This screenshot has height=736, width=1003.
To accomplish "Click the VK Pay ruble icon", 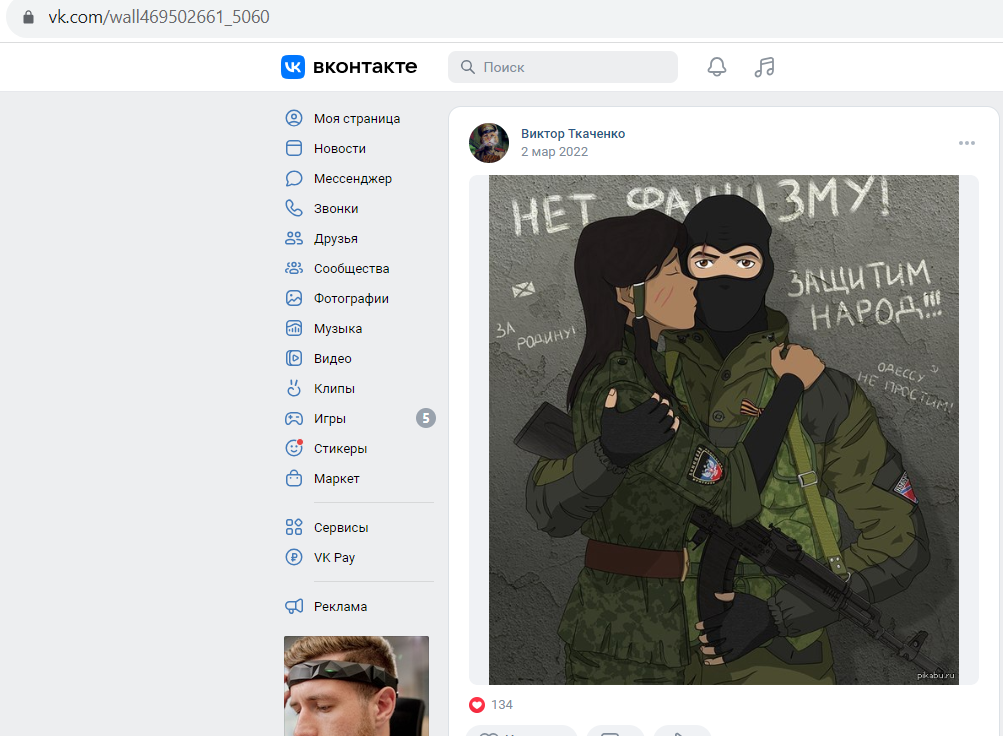I will coord(294,557).
